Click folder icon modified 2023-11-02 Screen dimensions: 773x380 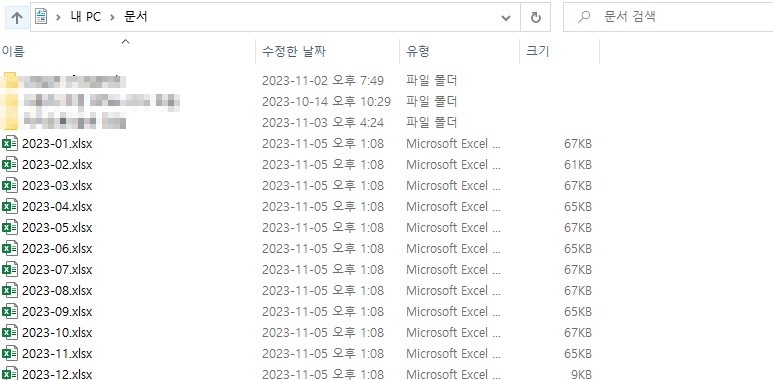point(10,80)
